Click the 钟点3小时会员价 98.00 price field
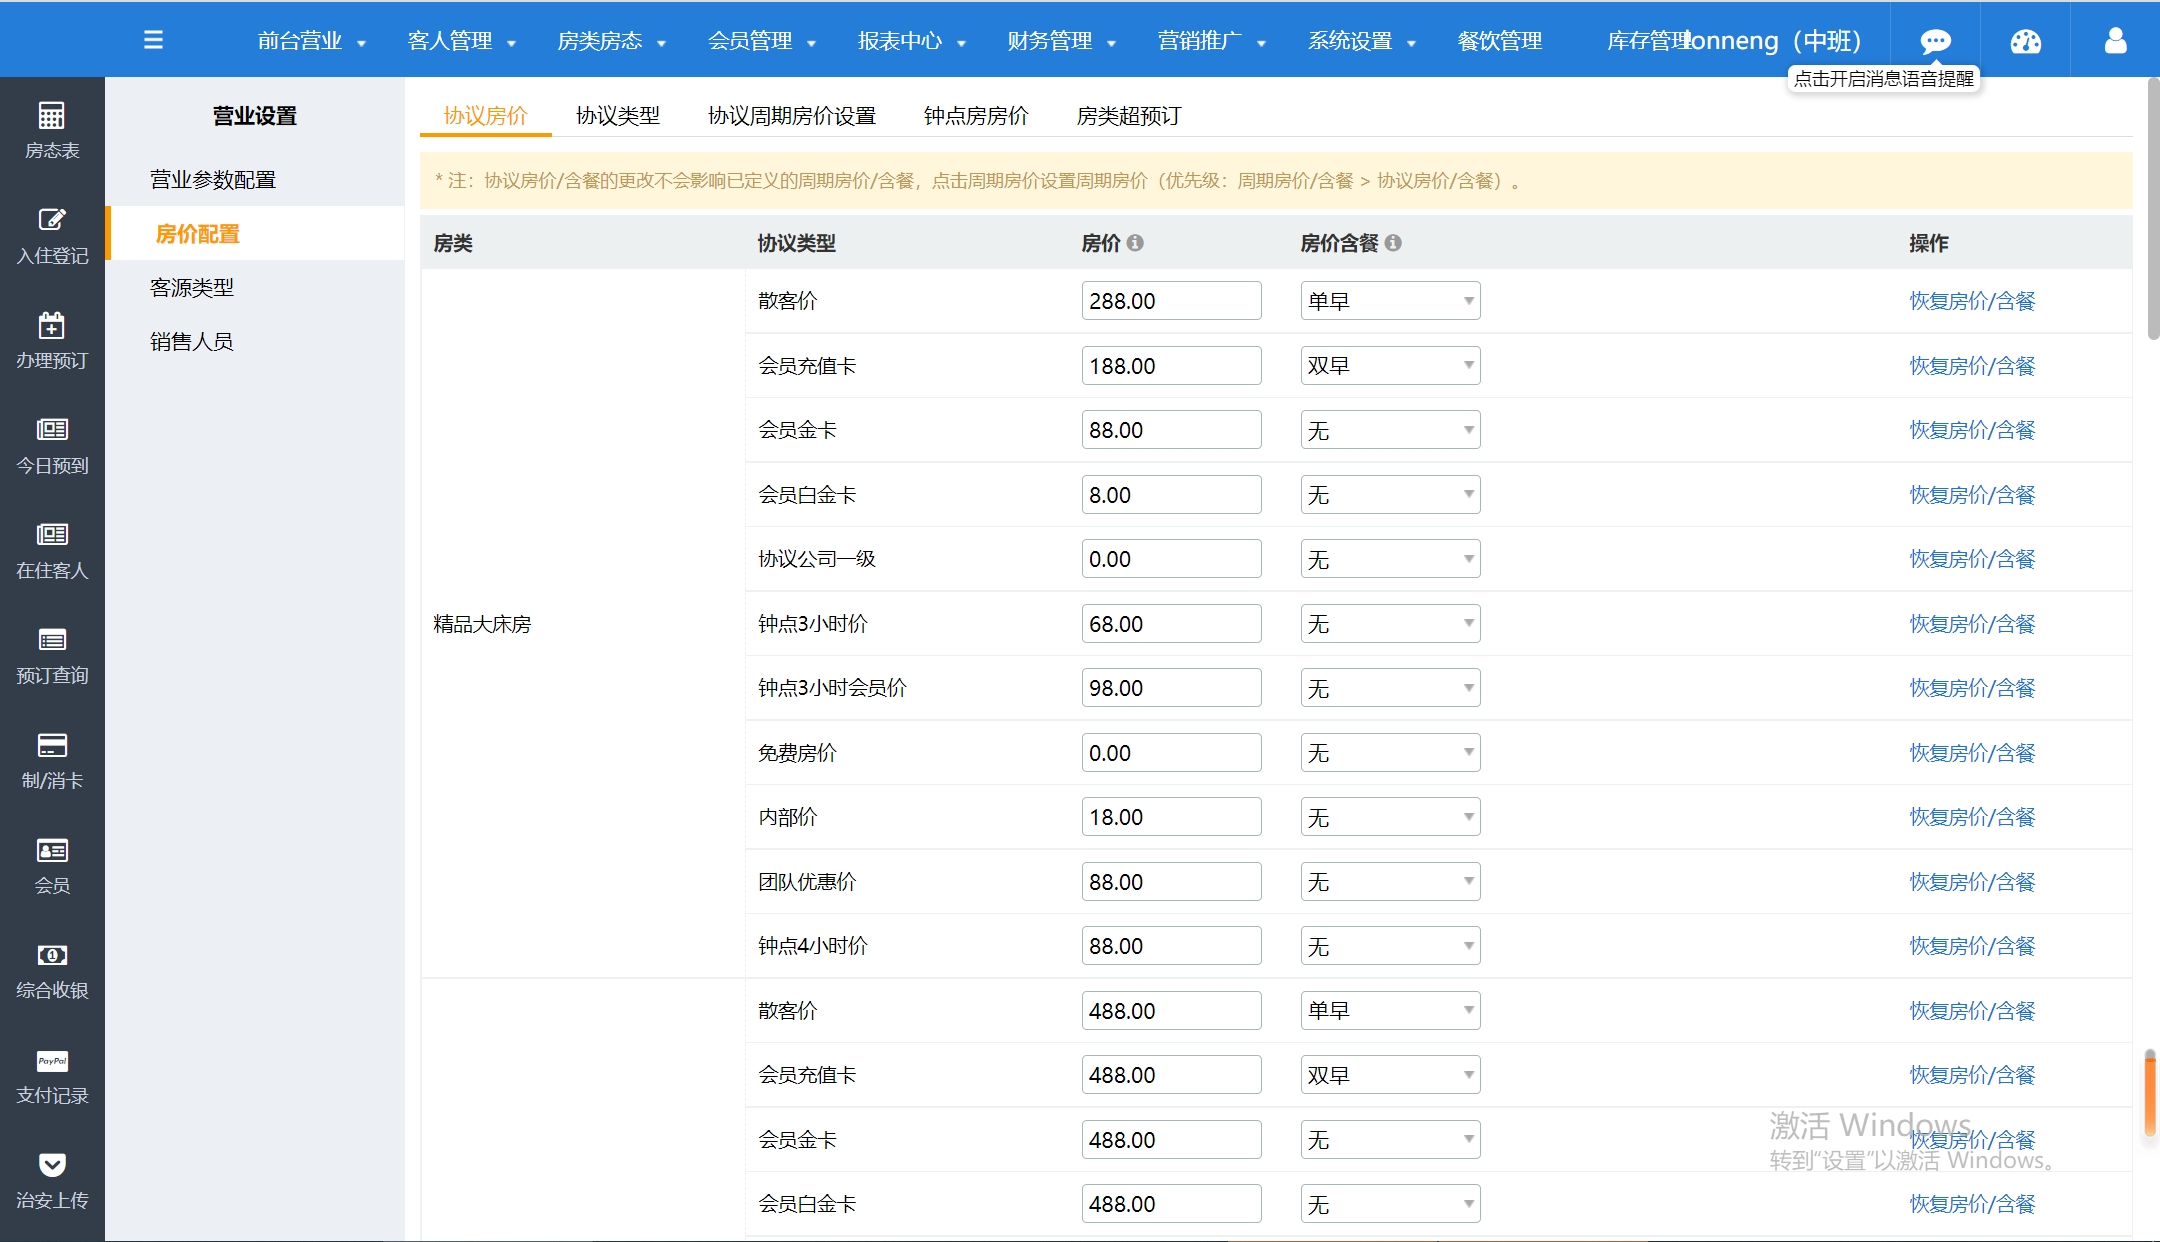 [x=1171, y=688]
